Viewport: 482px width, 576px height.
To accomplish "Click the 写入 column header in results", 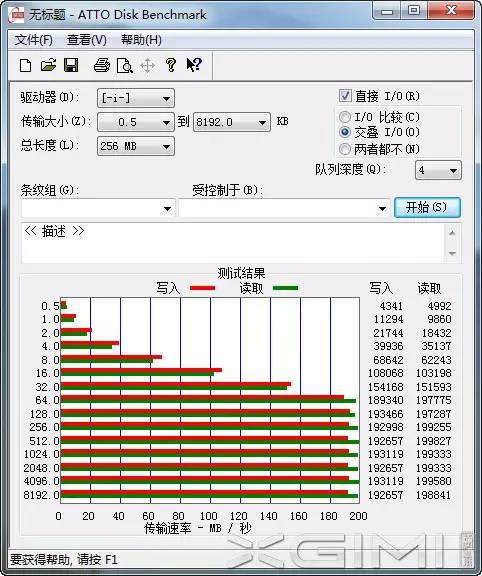I will tap(381, 288).
